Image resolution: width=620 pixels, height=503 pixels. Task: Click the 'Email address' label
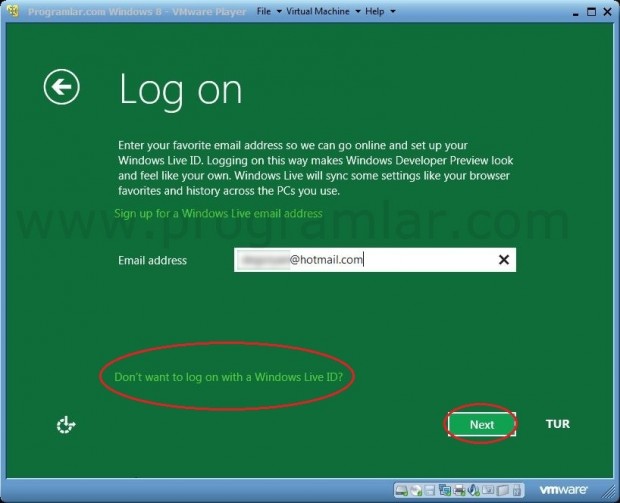click(152, 260)
